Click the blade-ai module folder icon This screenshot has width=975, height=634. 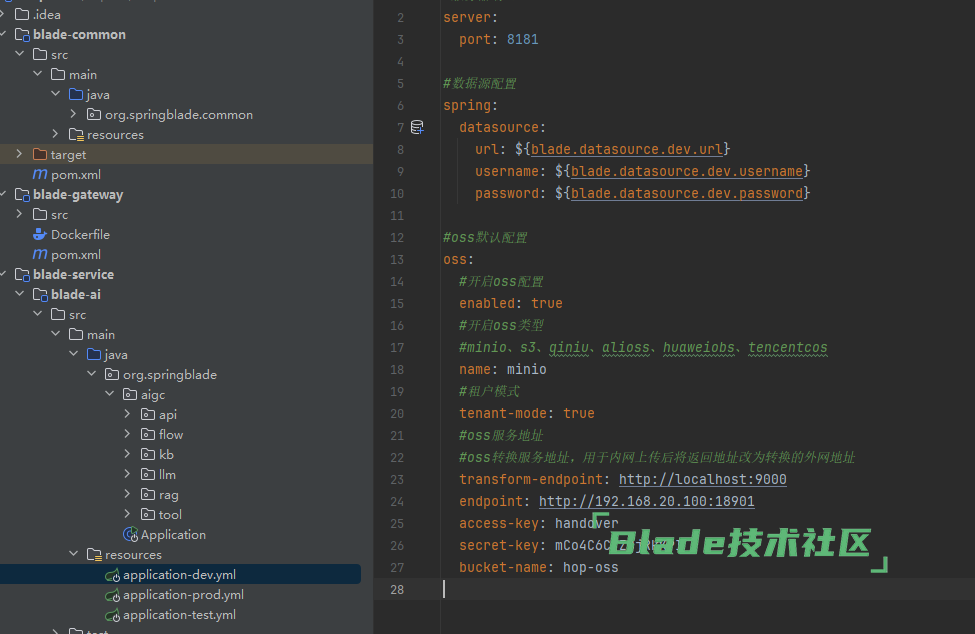point(40,294)
